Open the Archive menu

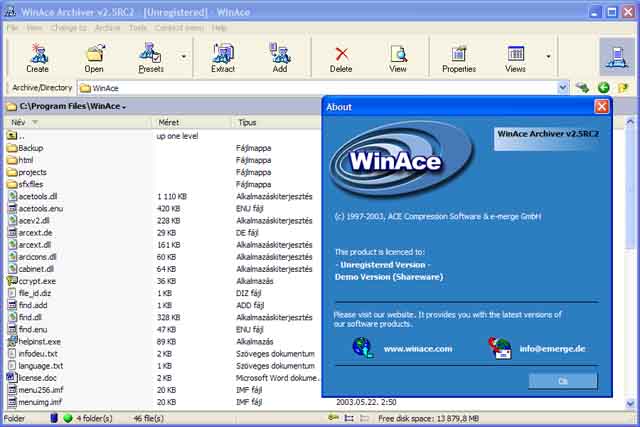[107, 28]
